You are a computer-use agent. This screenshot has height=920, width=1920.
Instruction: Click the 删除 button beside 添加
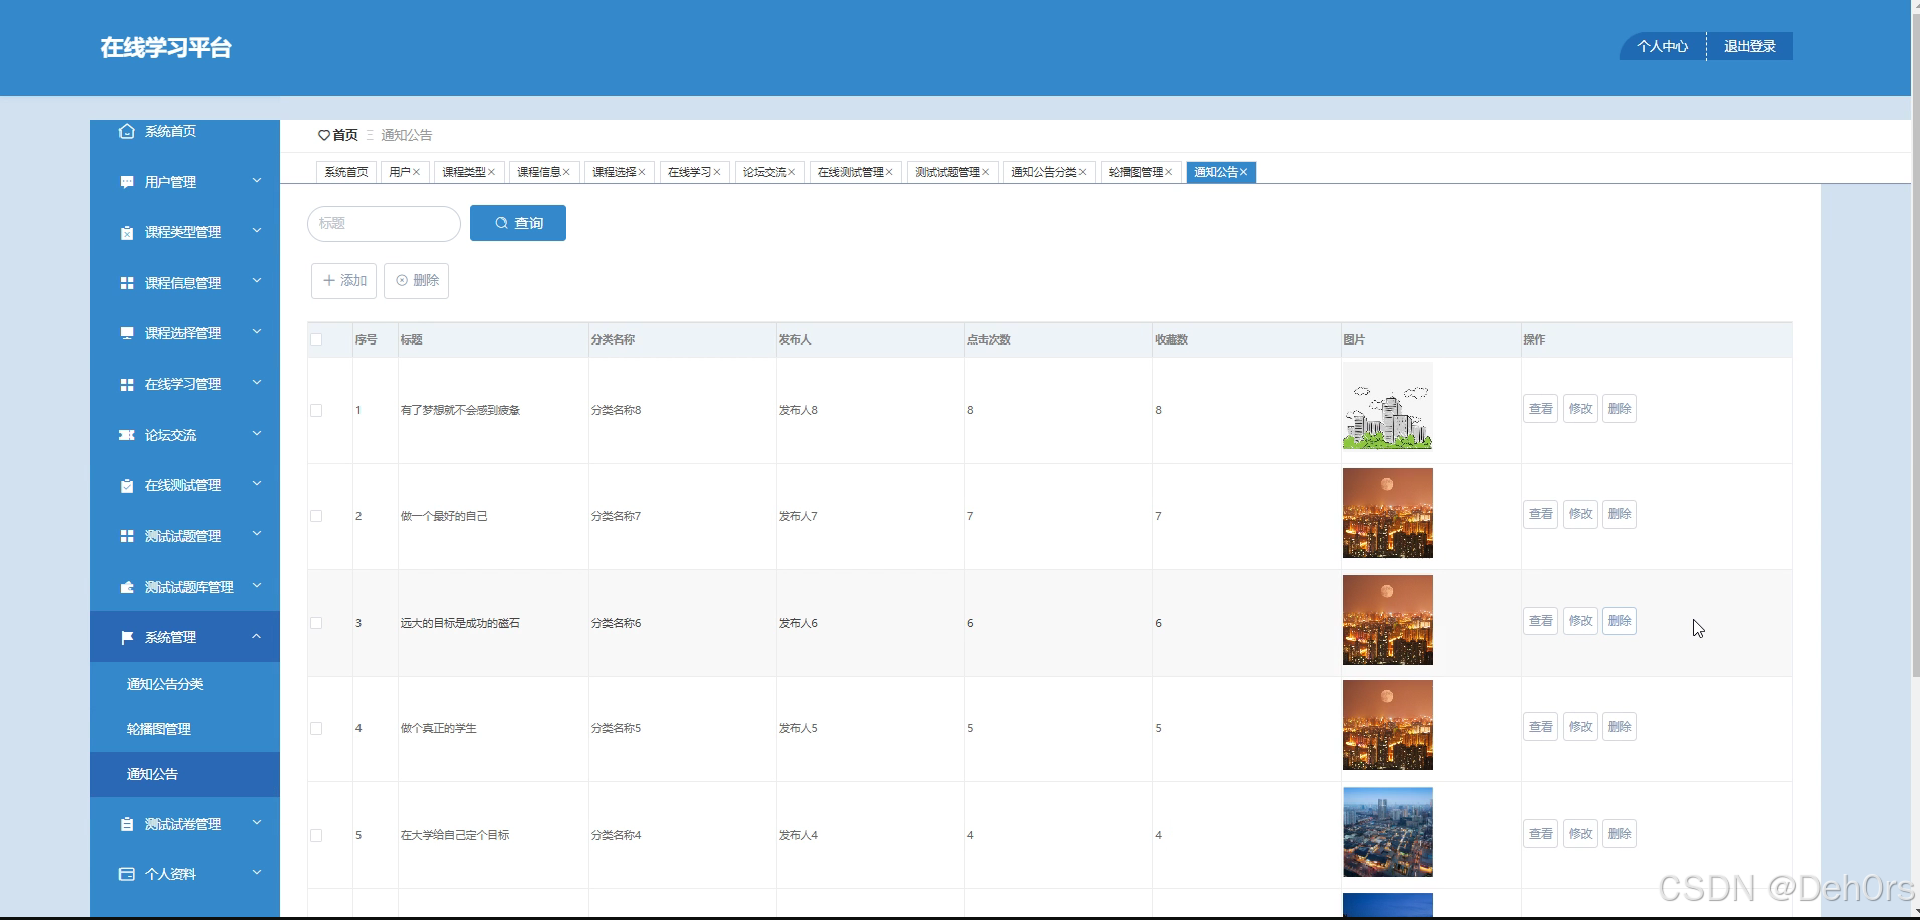point(417,281)
